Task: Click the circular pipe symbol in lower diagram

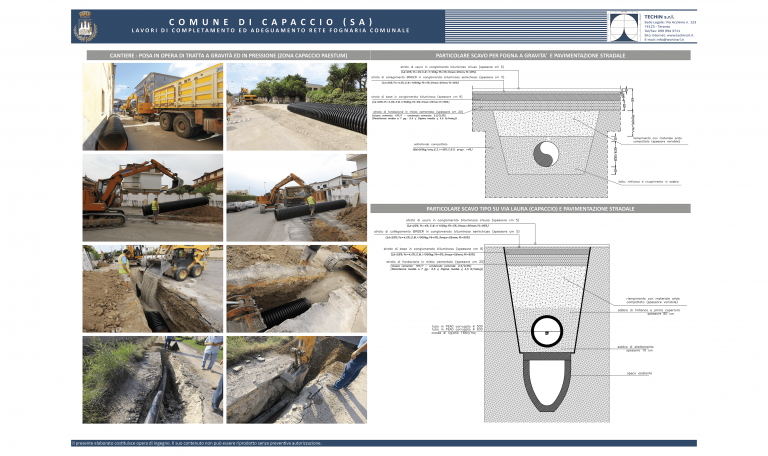Action: (548, 328)
